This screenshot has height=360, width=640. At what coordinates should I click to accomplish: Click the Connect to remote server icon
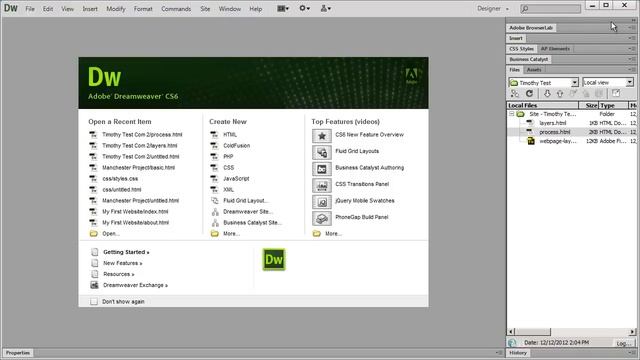515,94
